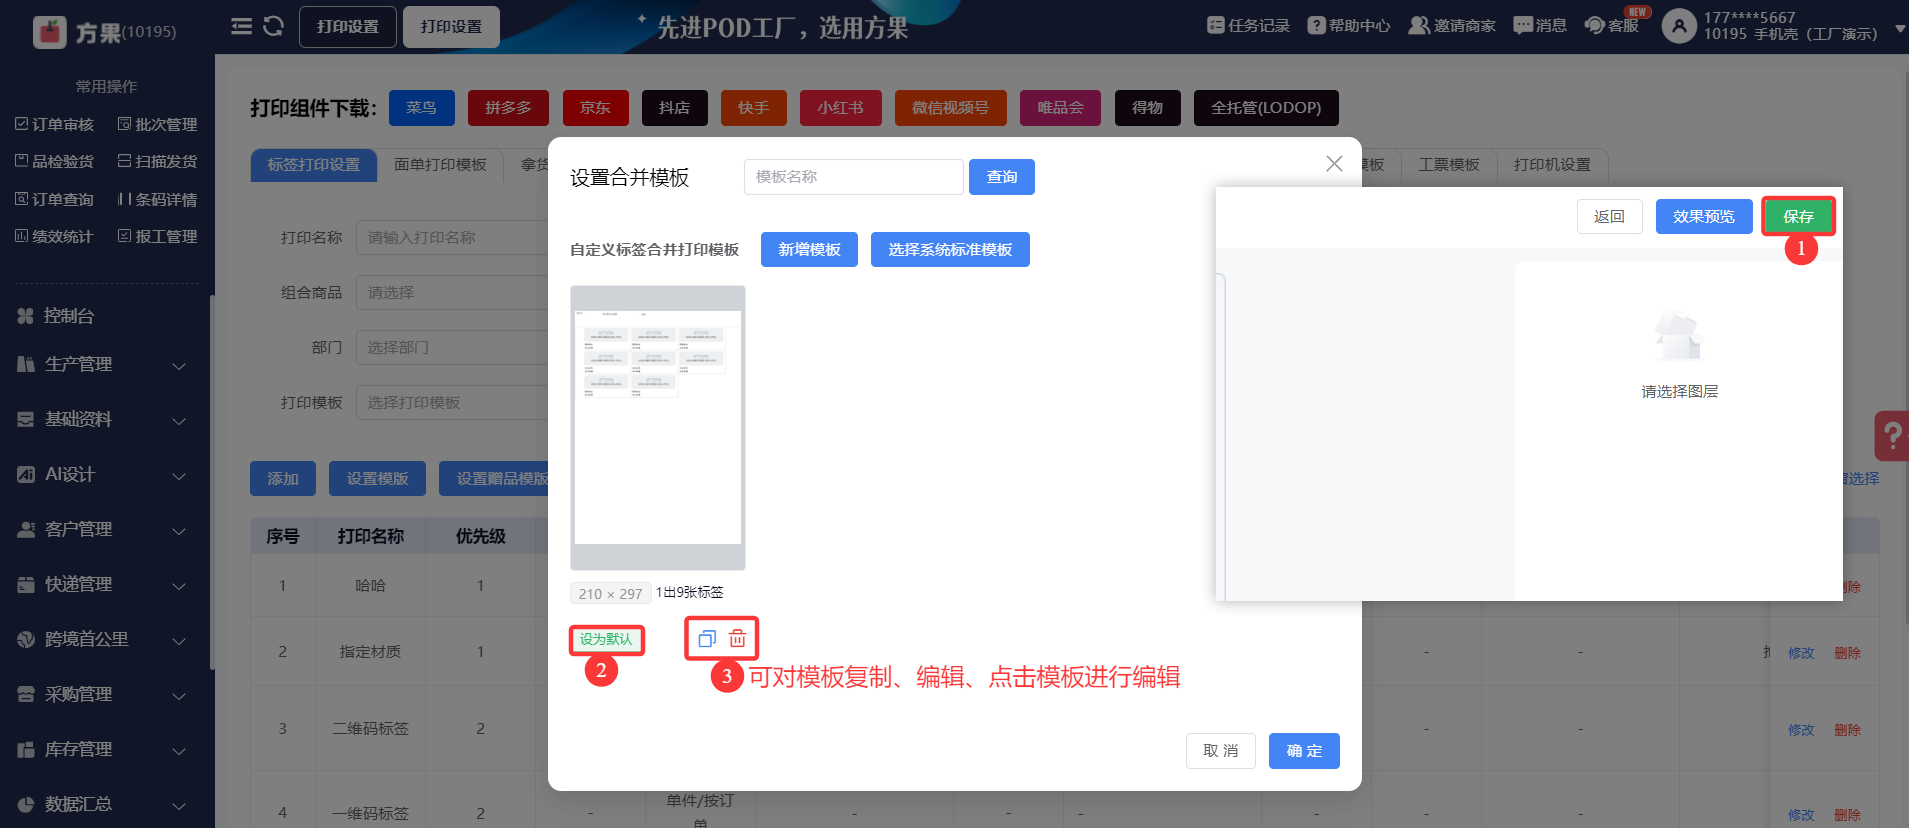The width and height of the screenshot is (1909, 828).
Task: Click the 返回 button
Action: 1609,216
